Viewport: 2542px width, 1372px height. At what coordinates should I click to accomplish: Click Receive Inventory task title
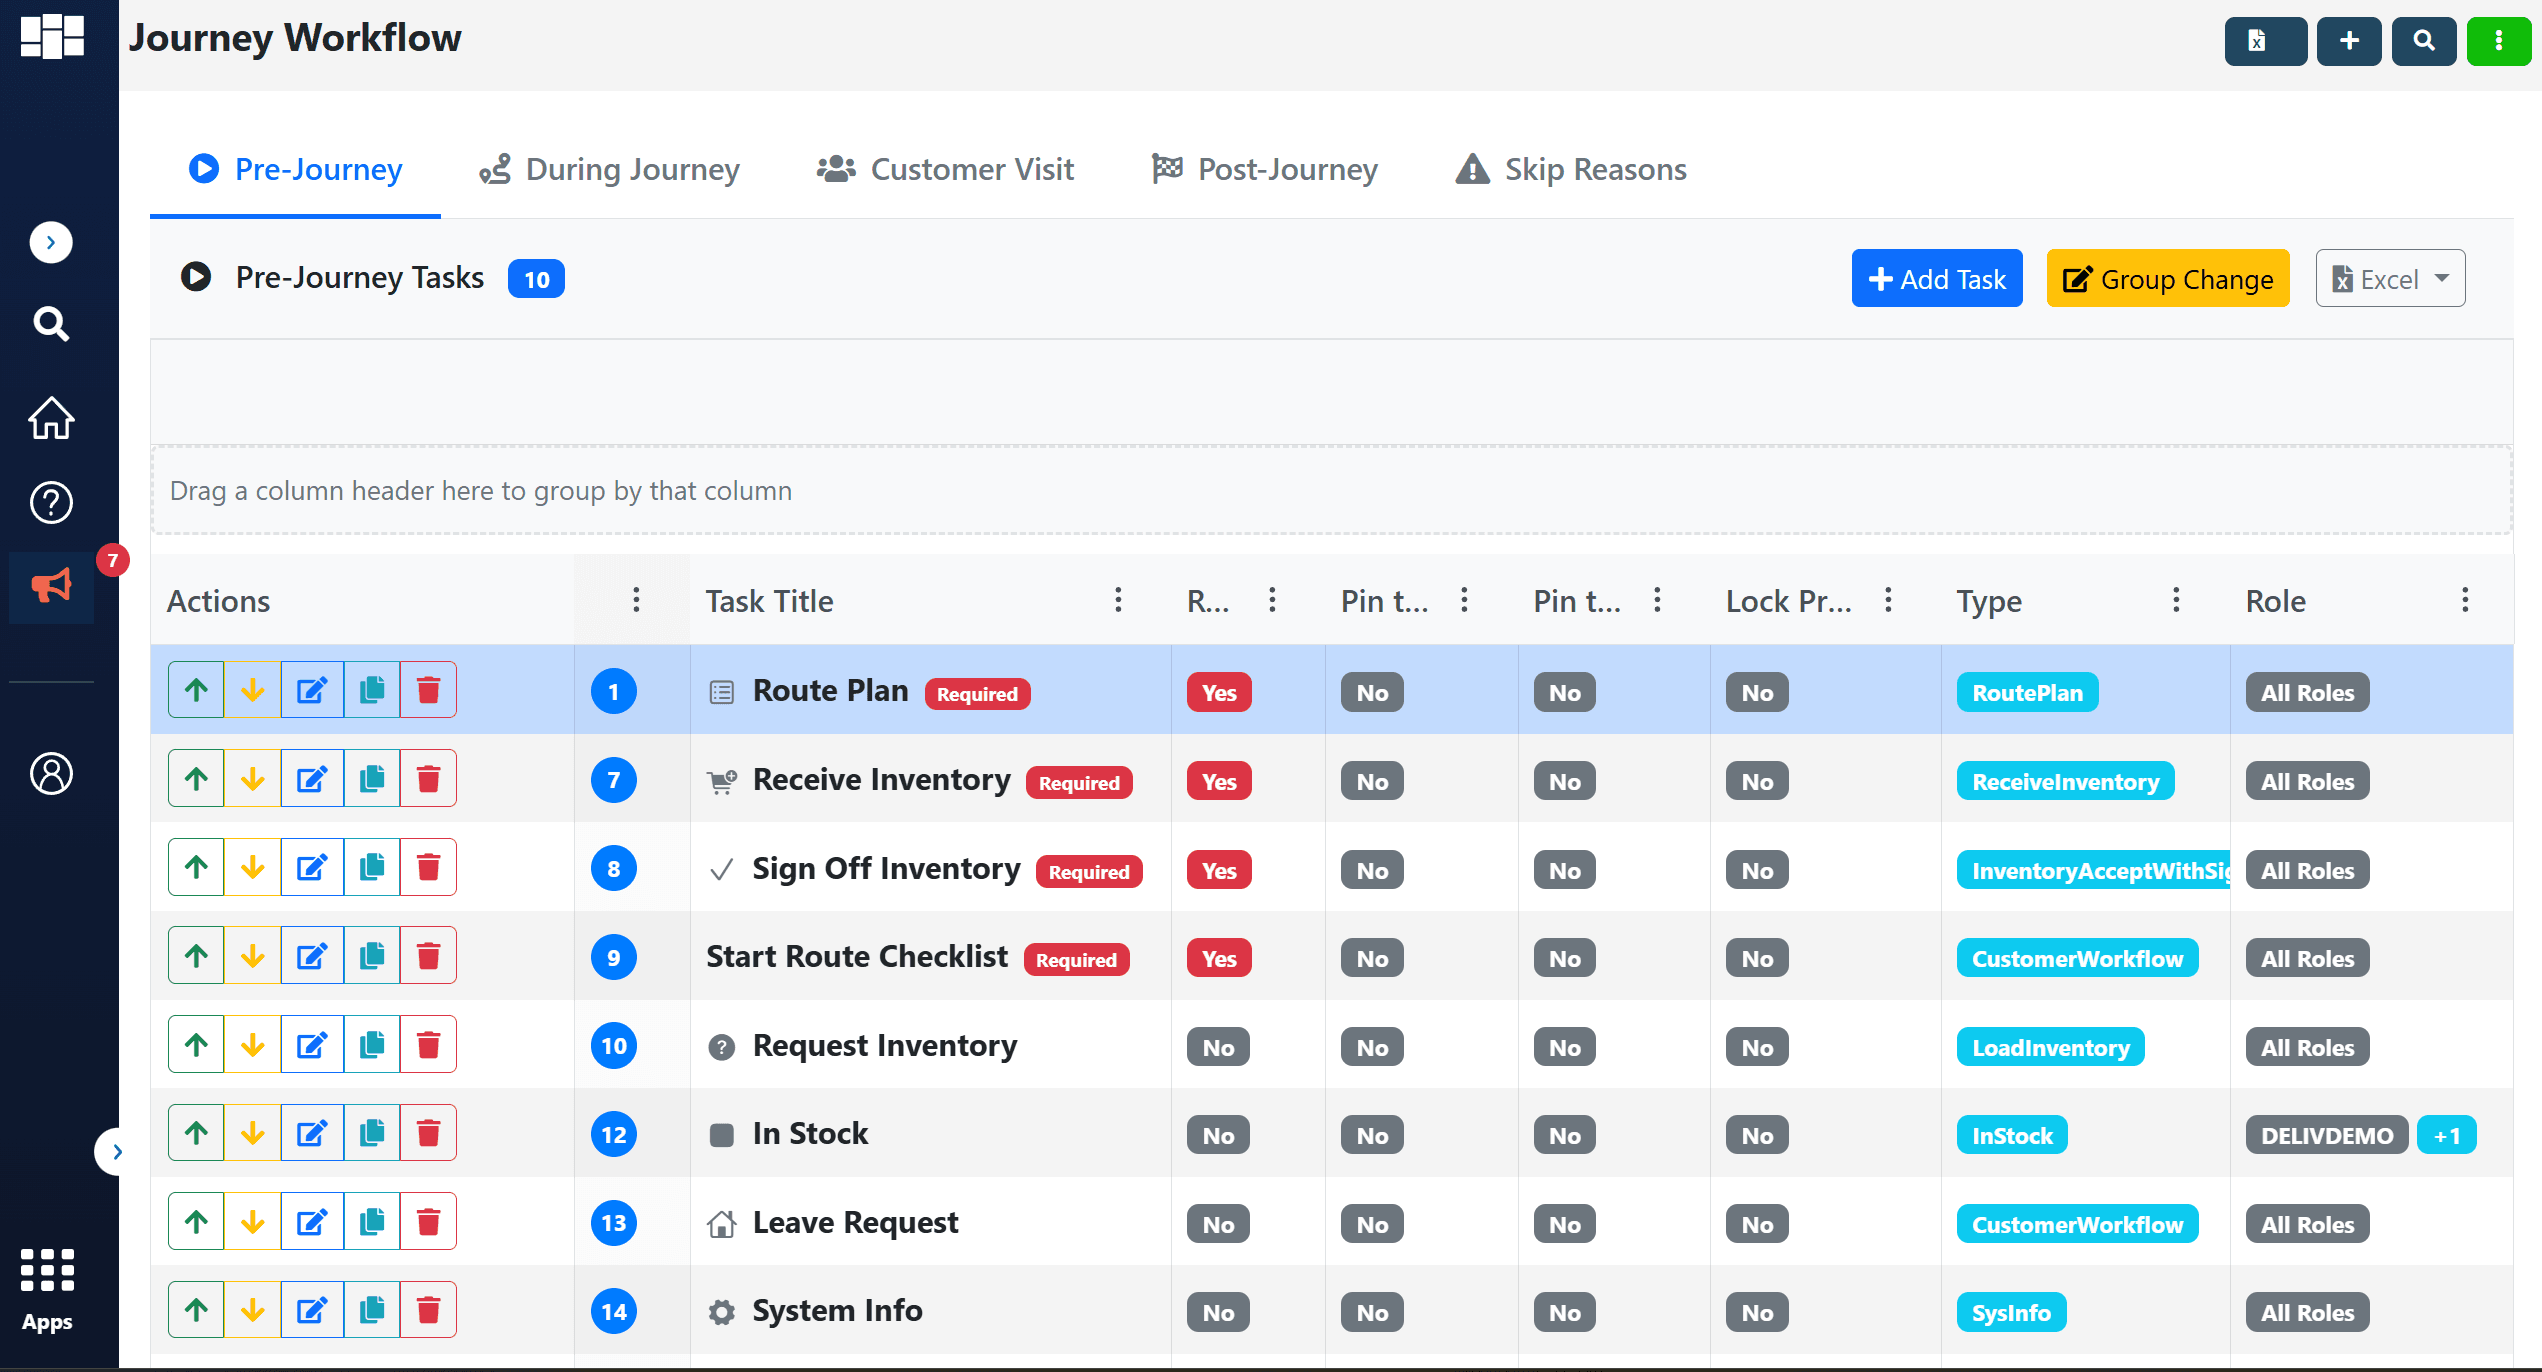pyautogui.click(x=881, y=780)
